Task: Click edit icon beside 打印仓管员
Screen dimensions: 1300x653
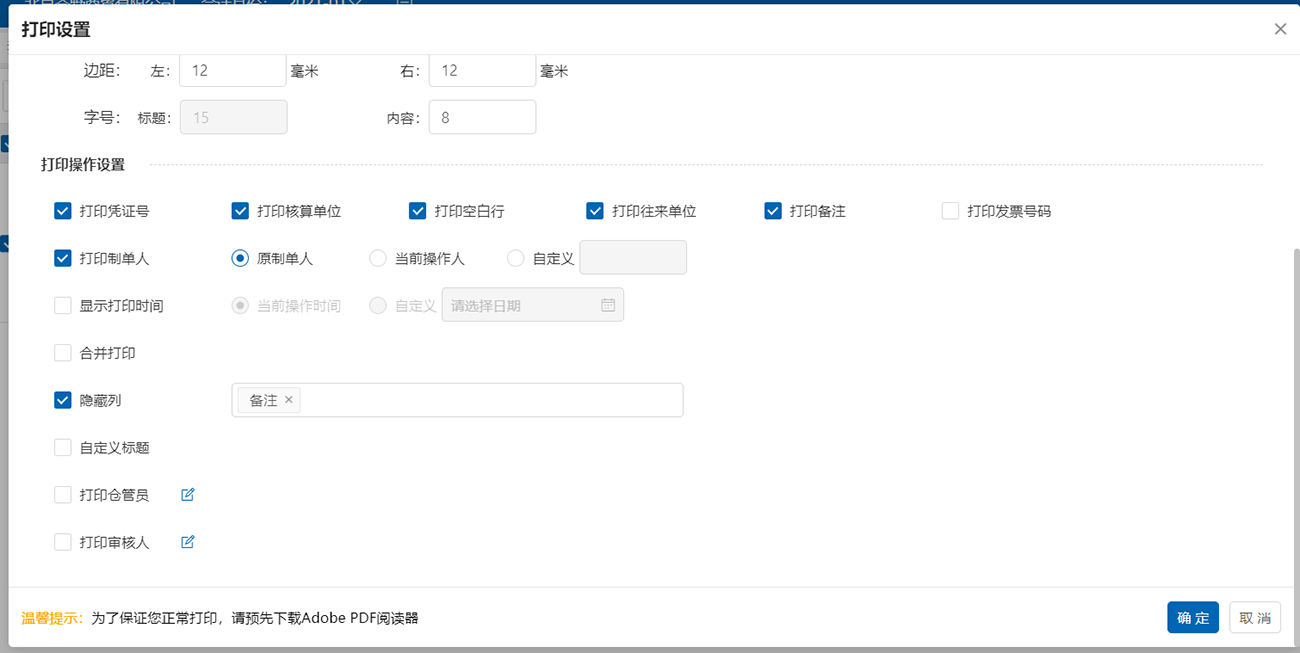Action: pos(188,495)
